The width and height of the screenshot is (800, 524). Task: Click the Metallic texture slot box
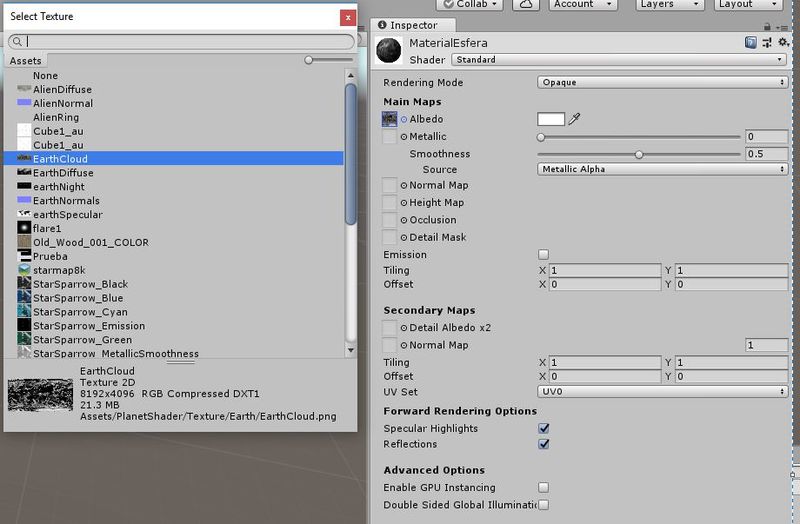(x=389, y=136)
